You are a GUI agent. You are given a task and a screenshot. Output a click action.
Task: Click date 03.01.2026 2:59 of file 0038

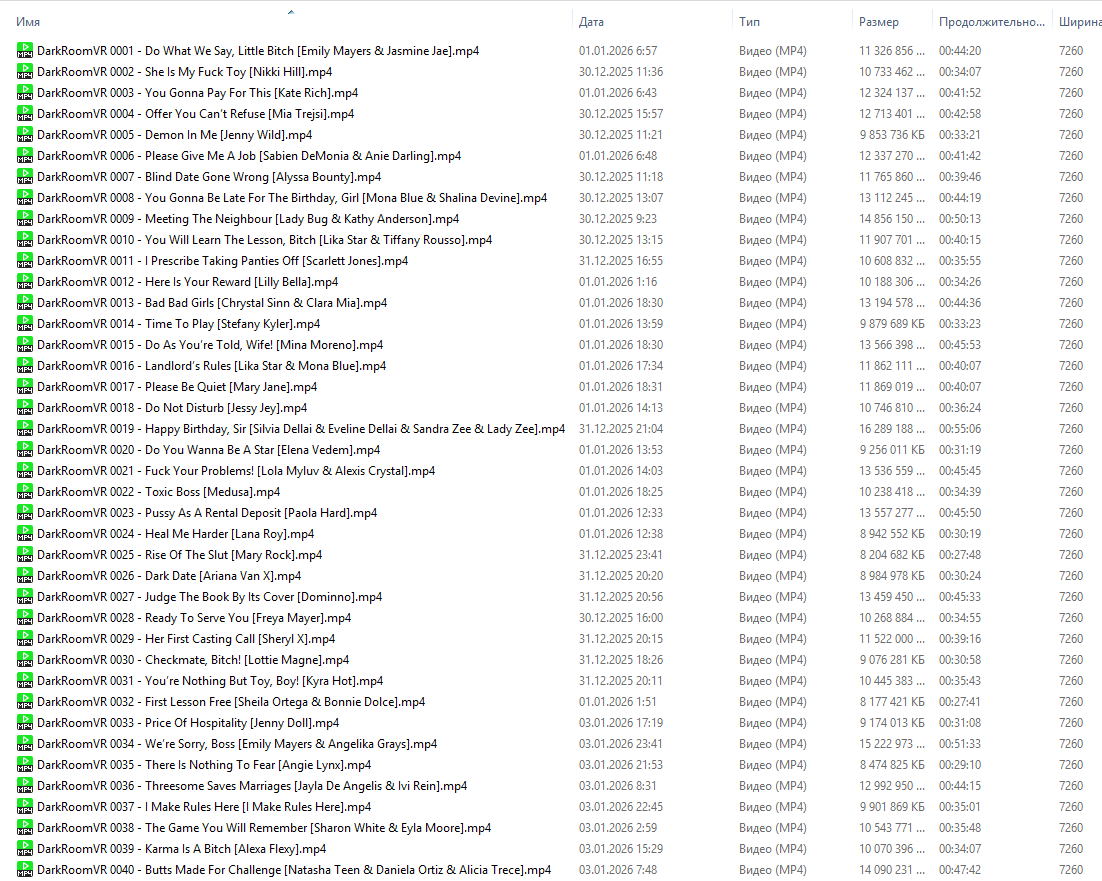point(618,828)
